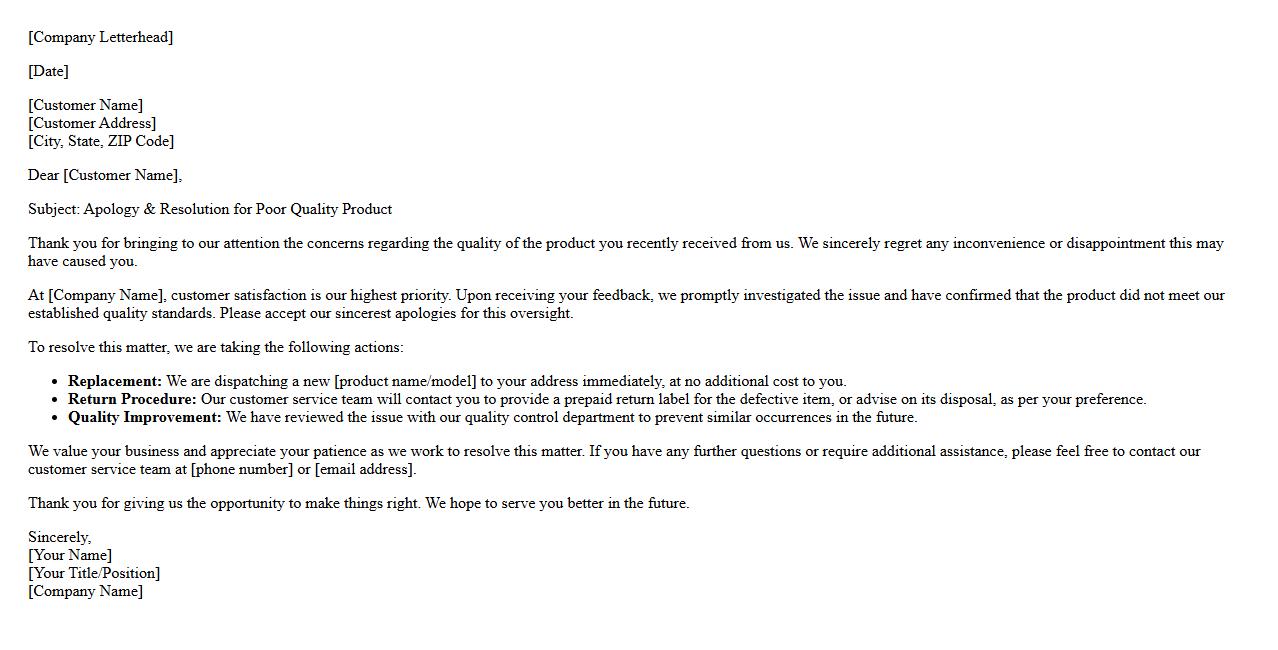
Task: Click the [Company Letterhead] placeholder text
Action: [x=100, y=37]
